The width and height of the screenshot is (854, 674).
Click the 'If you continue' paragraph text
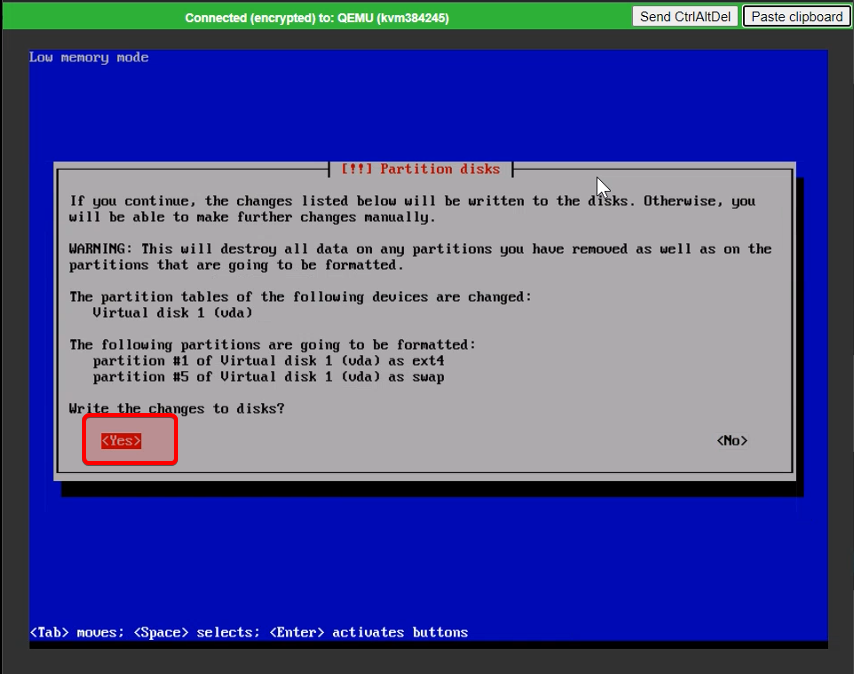412,209
